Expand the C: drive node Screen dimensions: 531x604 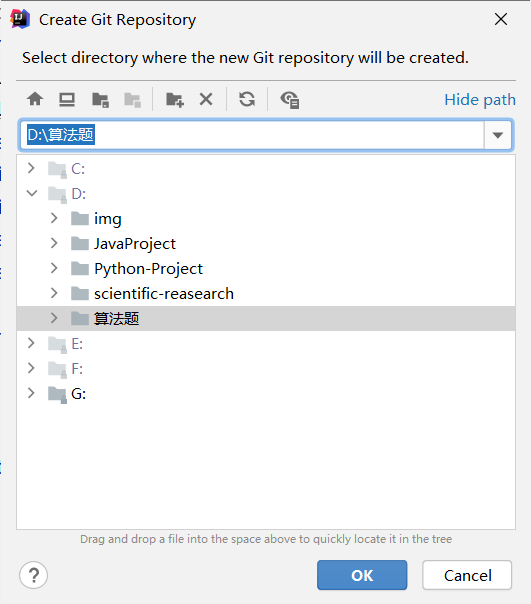[x=31, y=168]
